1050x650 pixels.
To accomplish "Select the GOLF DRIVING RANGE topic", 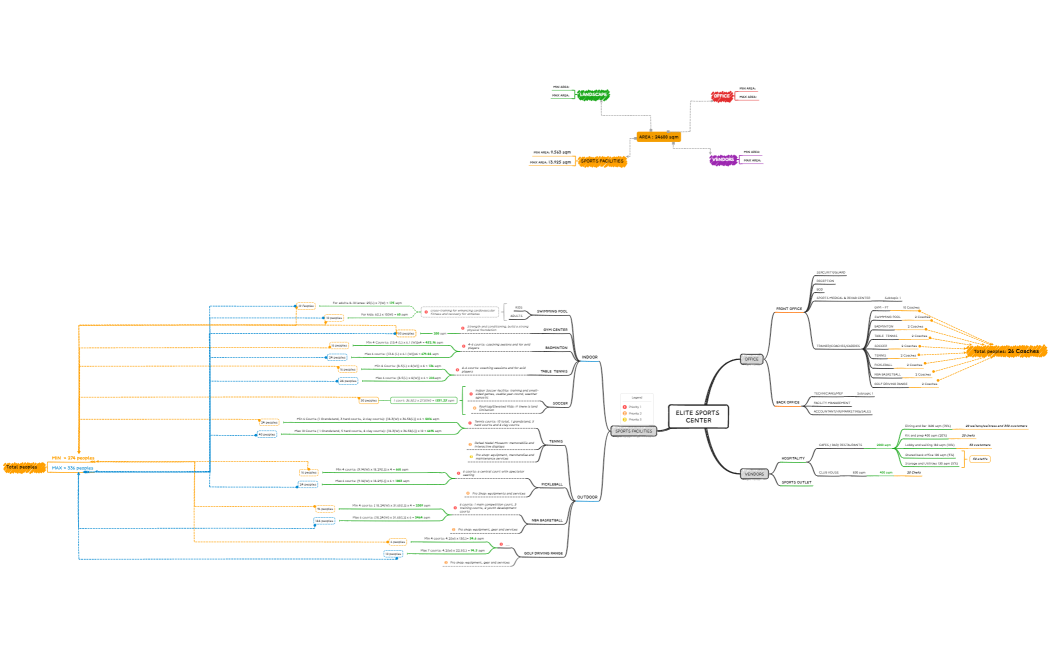I will (x=545, y=553).
